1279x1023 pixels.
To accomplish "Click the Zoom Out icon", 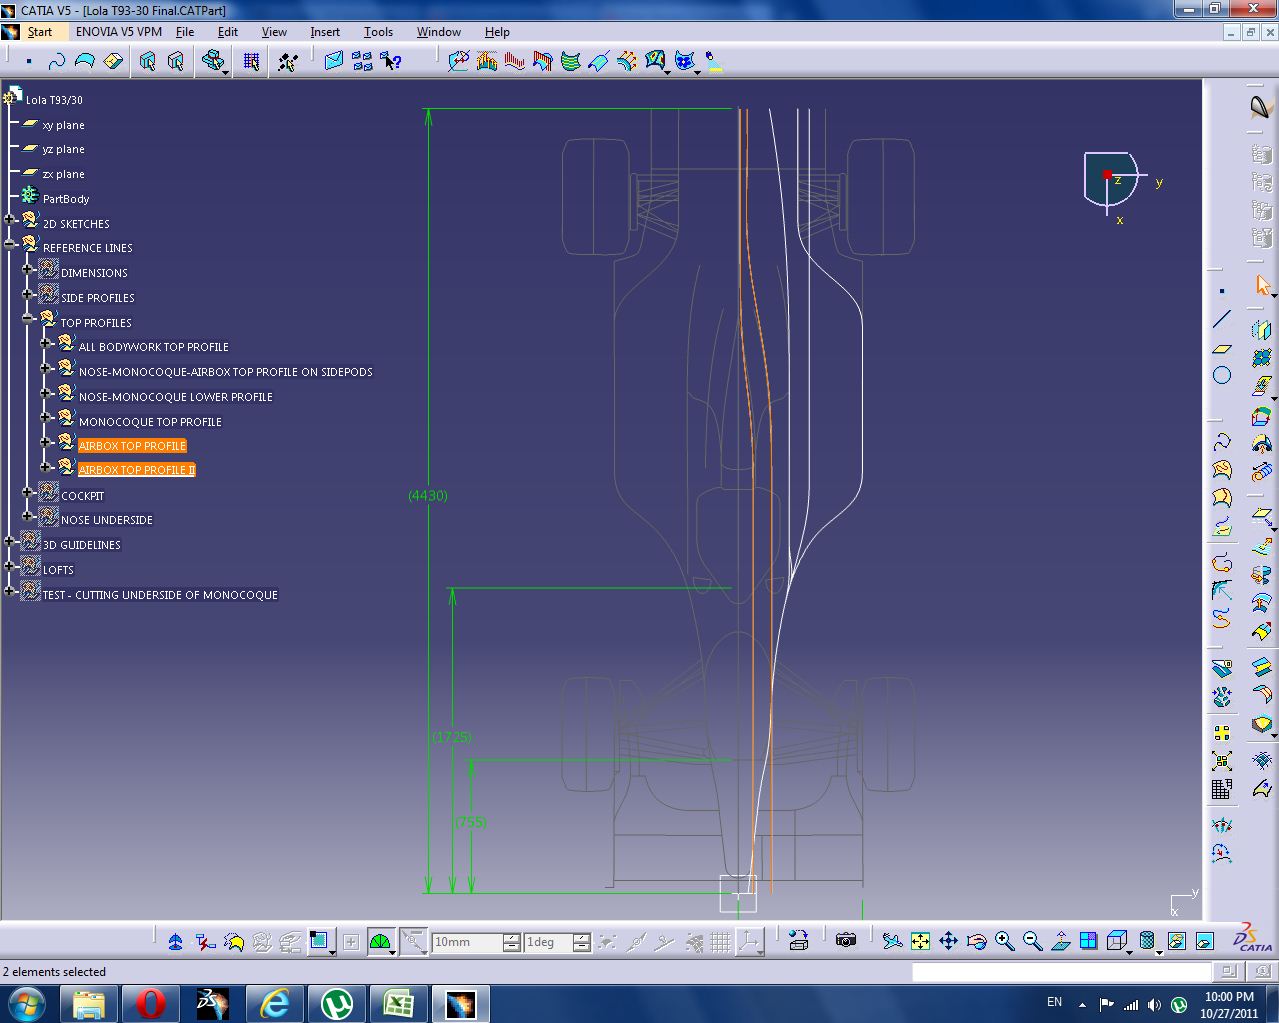I will pyautogui.click(x=1032, y=941).
